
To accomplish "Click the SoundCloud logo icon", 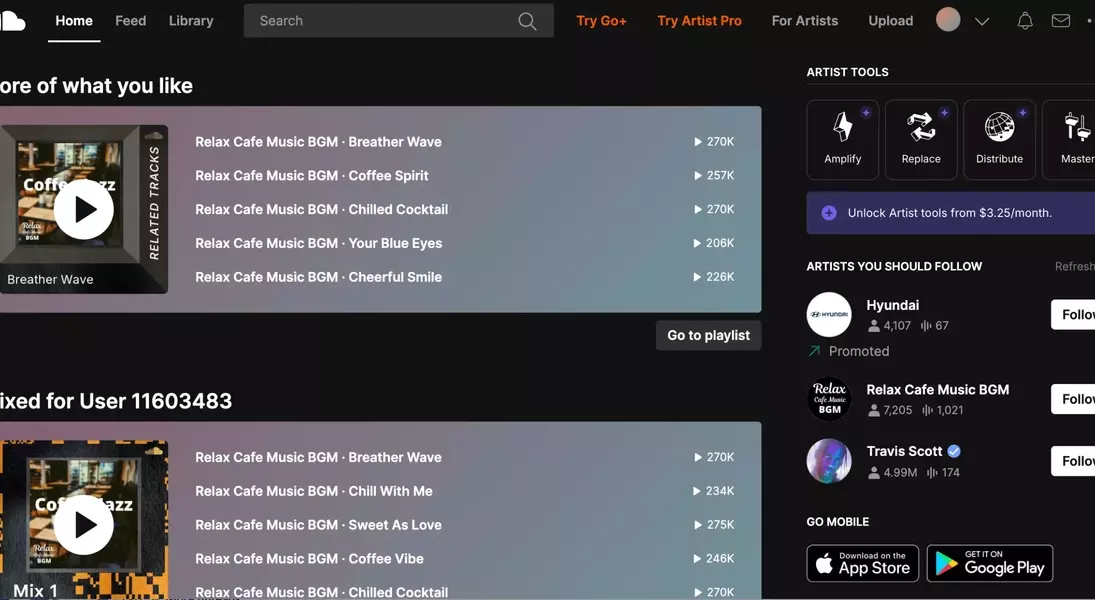I will click(x=12, y=20).
